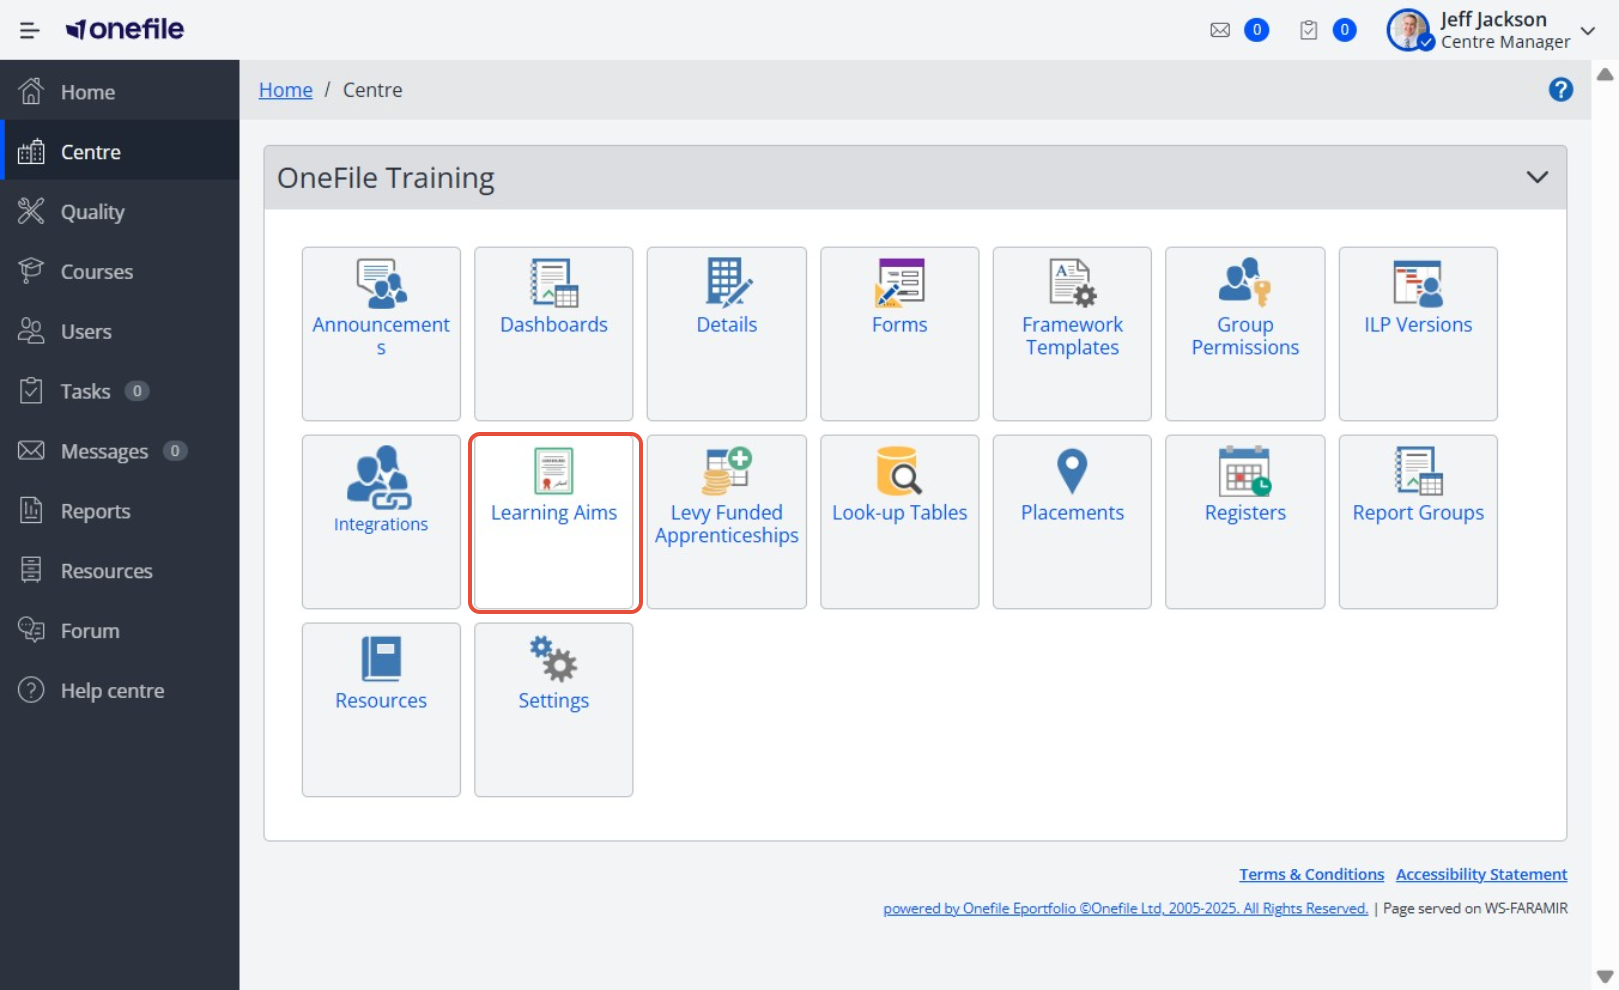Image resolution: width=1619 pixels, height=990 pixels.
Task: Open the centre Settings tile
Action: click(x=554, y=710)
